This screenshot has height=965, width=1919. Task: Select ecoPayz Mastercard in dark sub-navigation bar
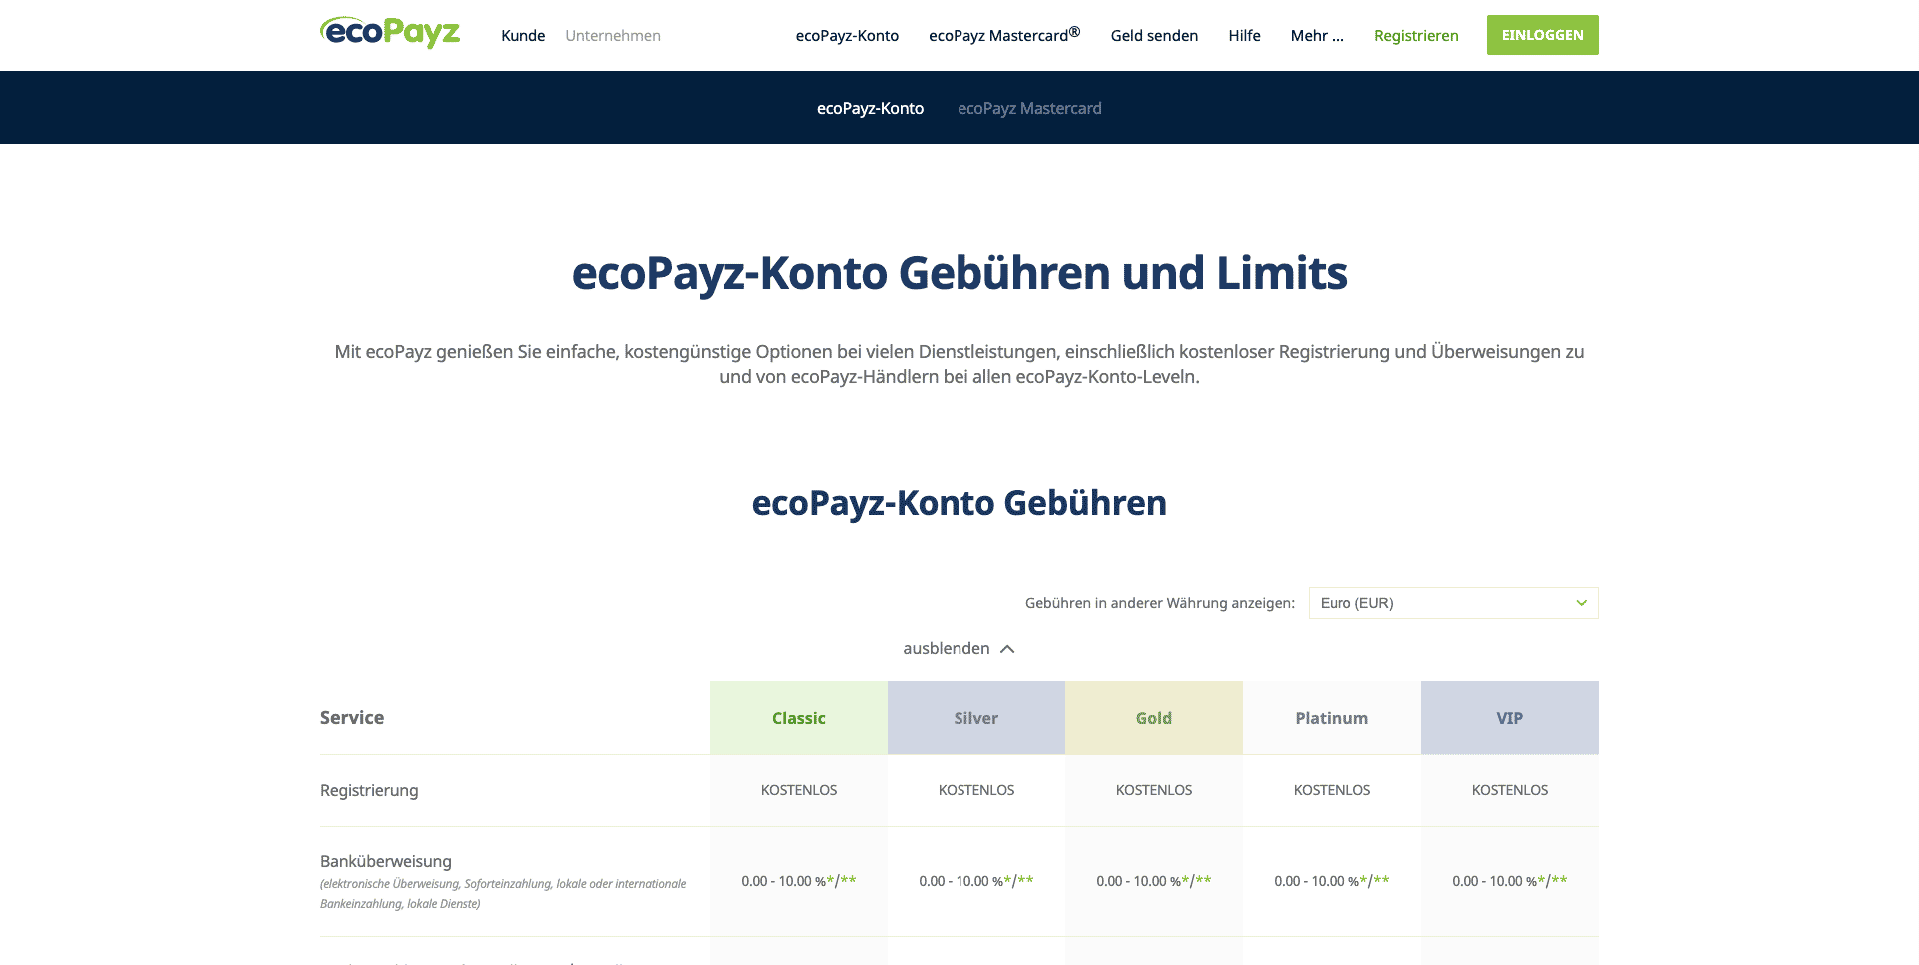(x=1030, y=108)
